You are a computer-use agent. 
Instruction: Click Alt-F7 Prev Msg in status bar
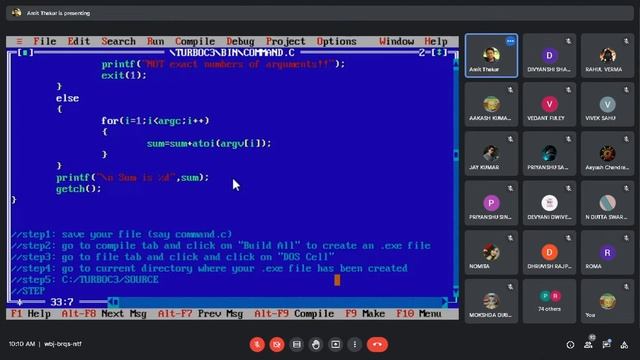point(200,313)
